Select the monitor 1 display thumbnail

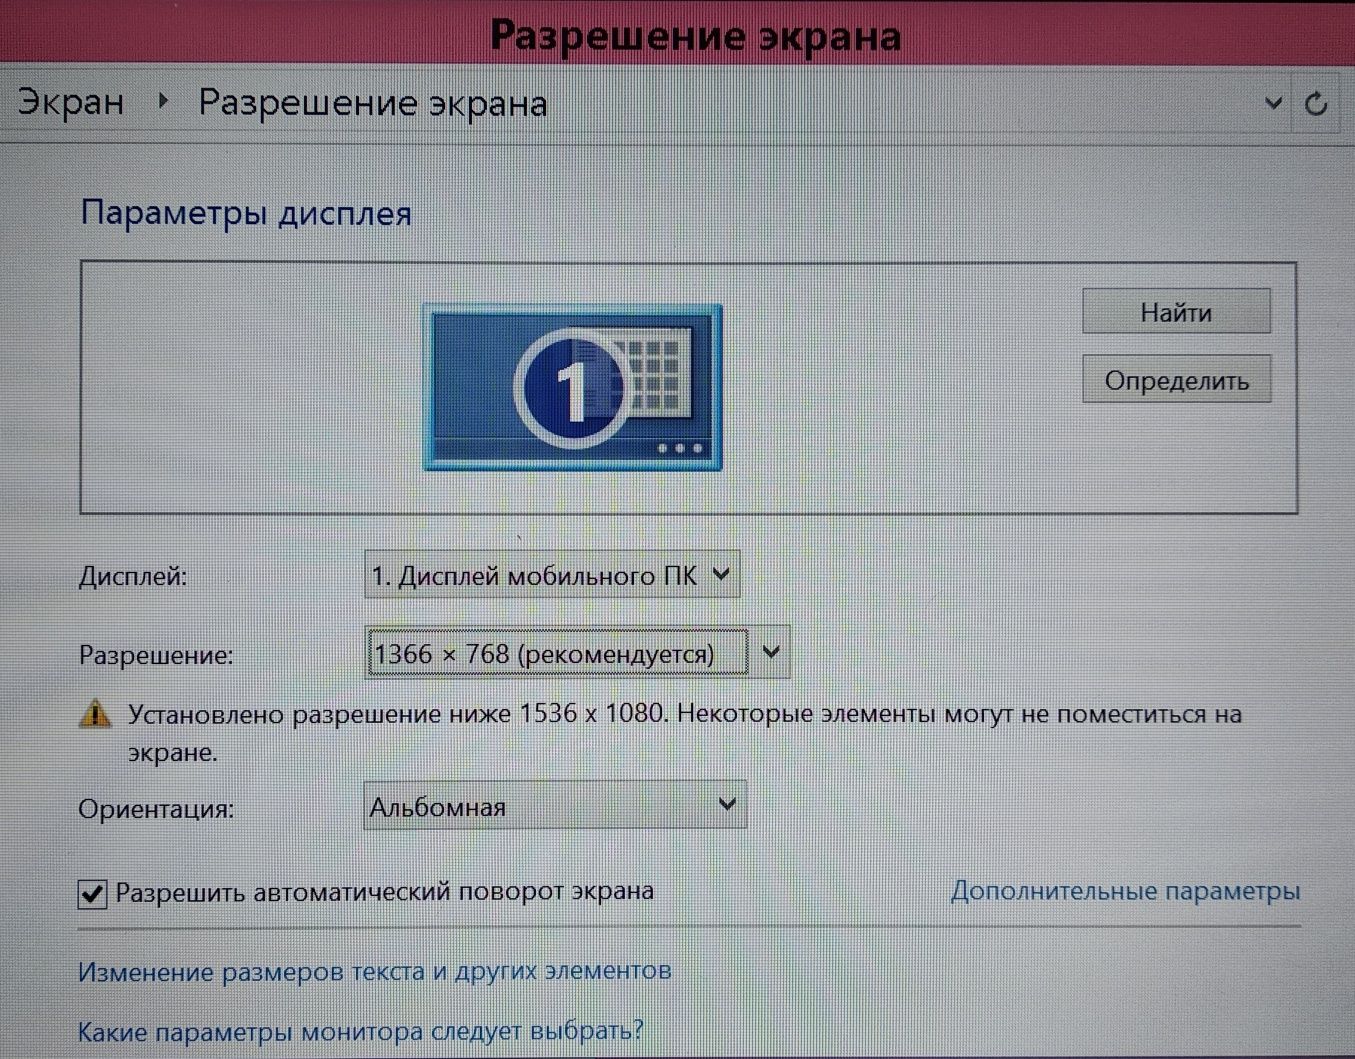pyautogui.click(x=572, y=387)
